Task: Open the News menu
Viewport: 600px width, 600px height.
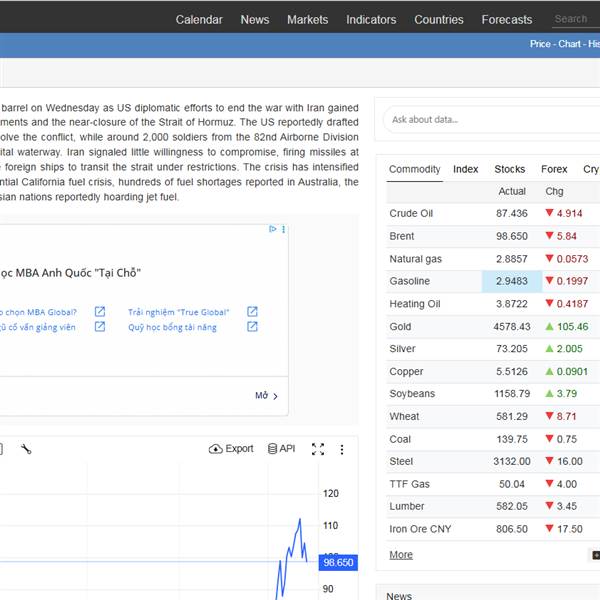Action: [x=255, y=20]
